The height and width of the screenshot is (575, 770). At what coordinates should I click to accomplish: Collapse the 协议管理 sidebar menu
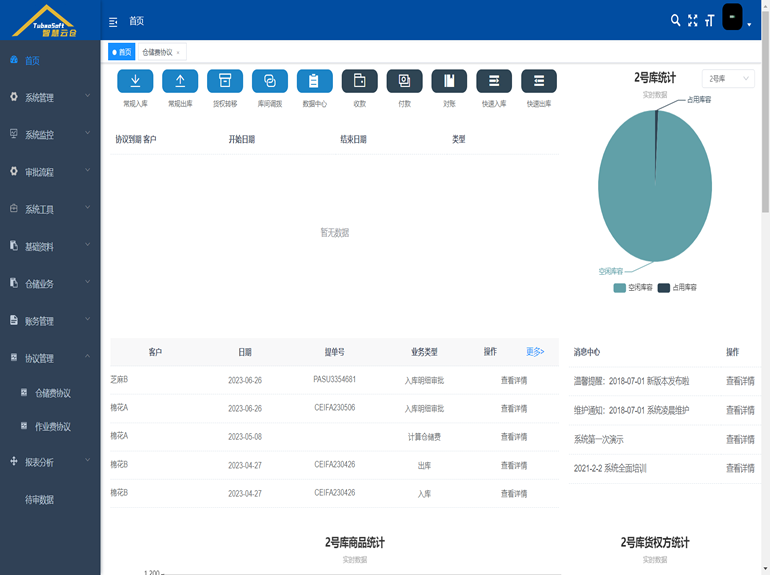[x=50, y=358]
